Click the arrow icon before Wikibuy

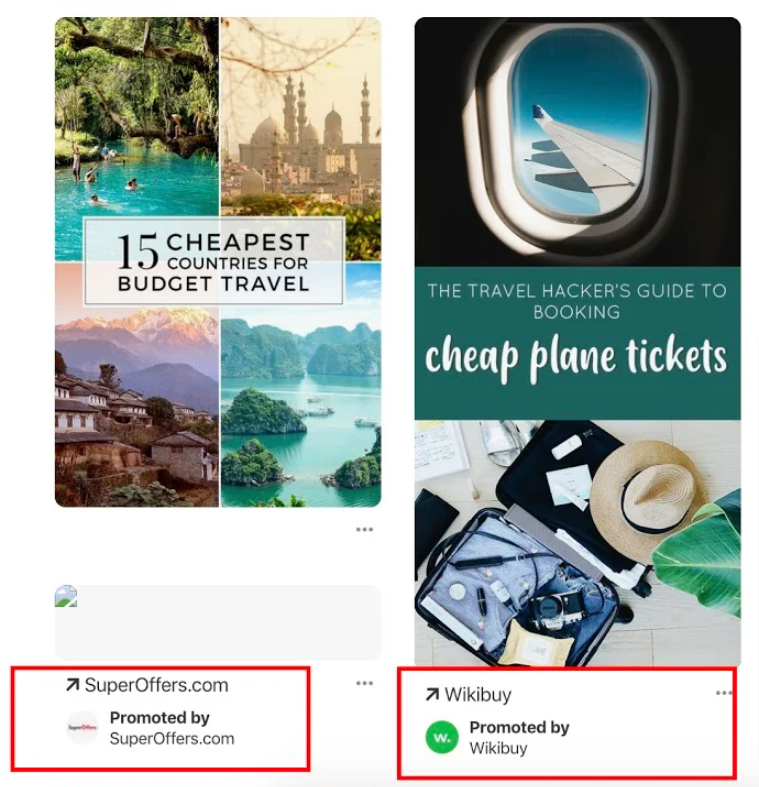pos(432,695)
